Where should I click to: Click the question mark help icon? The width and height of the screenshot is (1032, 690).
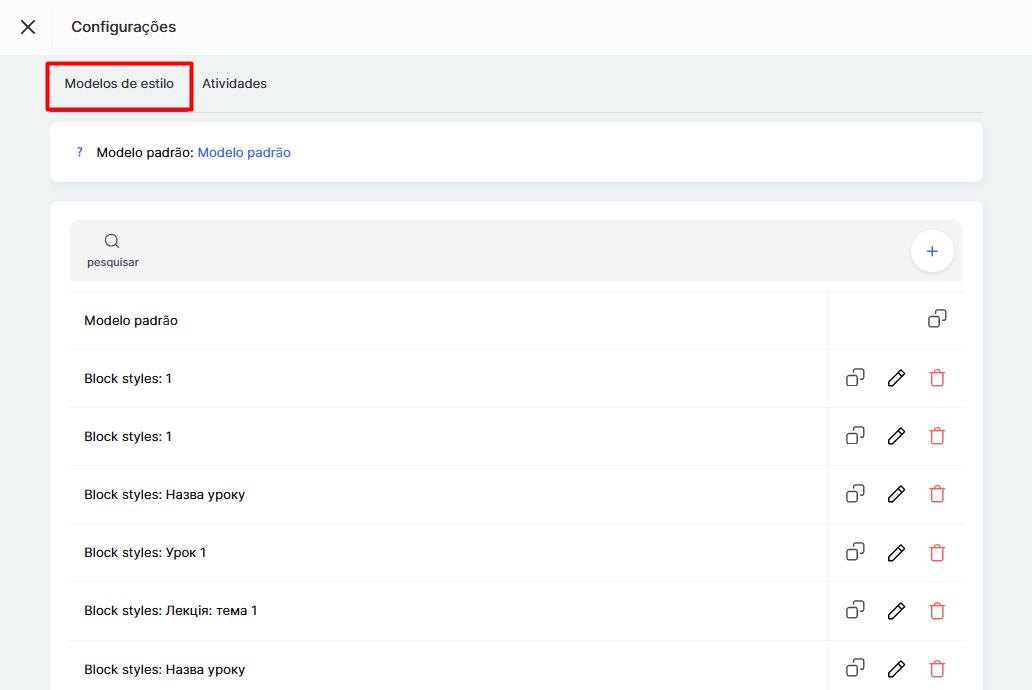80,153
